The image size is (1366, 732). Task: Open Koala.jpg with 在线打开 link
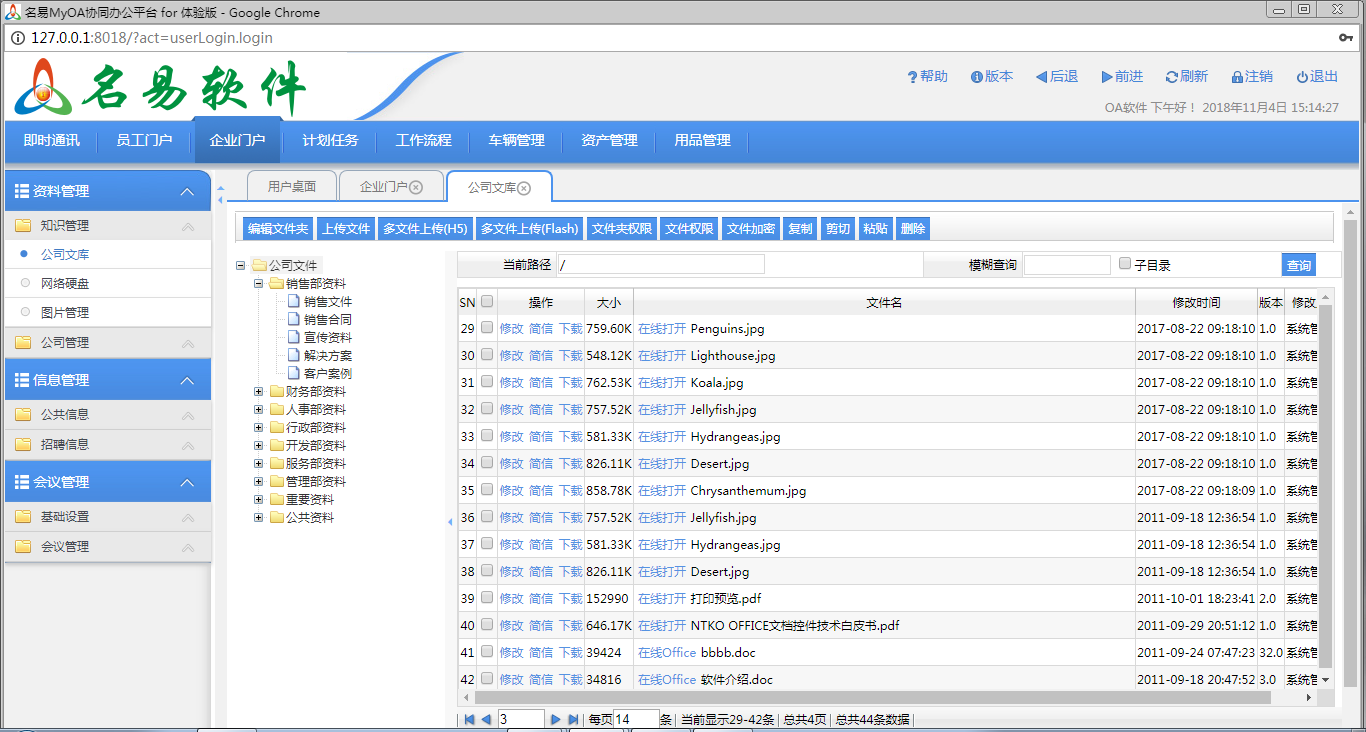click(x=661, y=382)
